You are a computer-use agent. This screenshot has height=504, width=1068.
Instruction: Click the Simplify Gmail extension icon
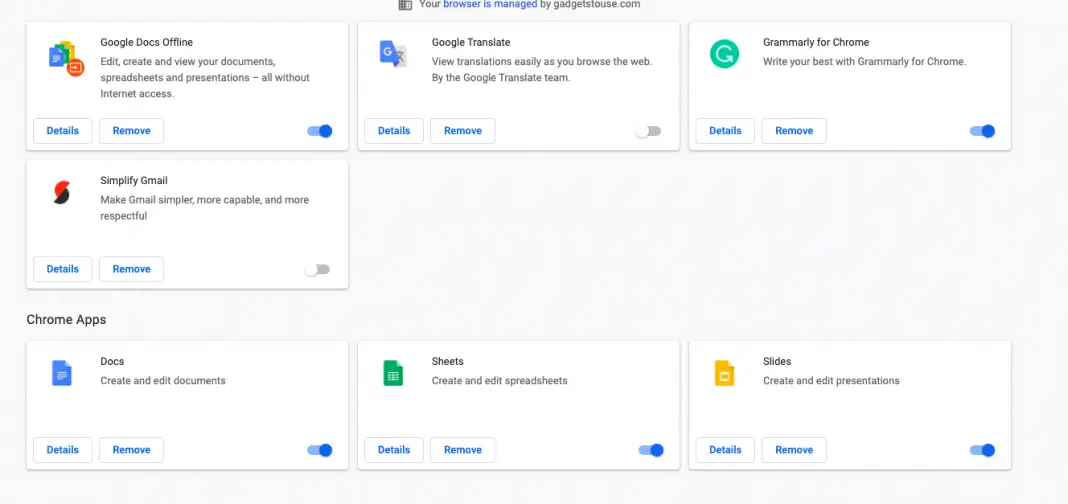click(62, 192)
